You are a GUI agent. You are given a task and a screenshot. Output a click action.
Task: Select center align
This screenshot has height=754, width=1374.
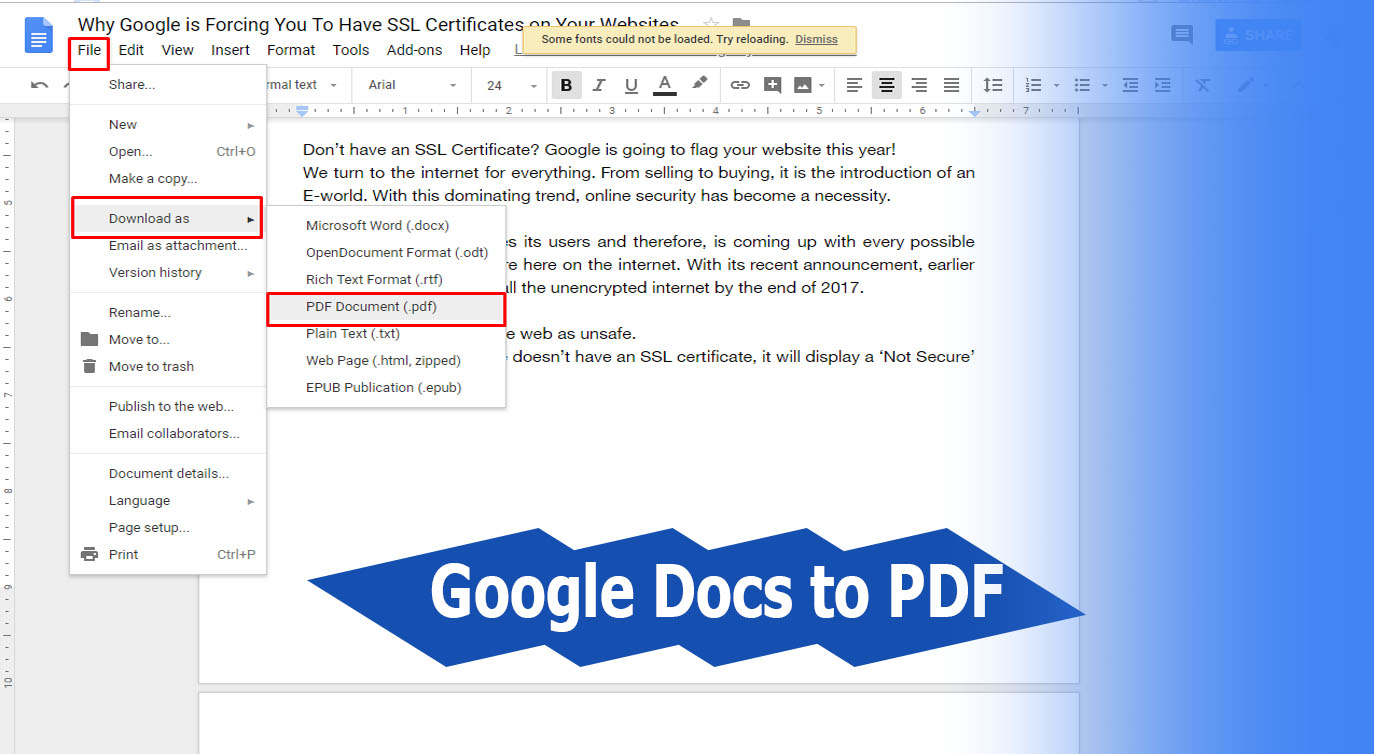[886, 85]
